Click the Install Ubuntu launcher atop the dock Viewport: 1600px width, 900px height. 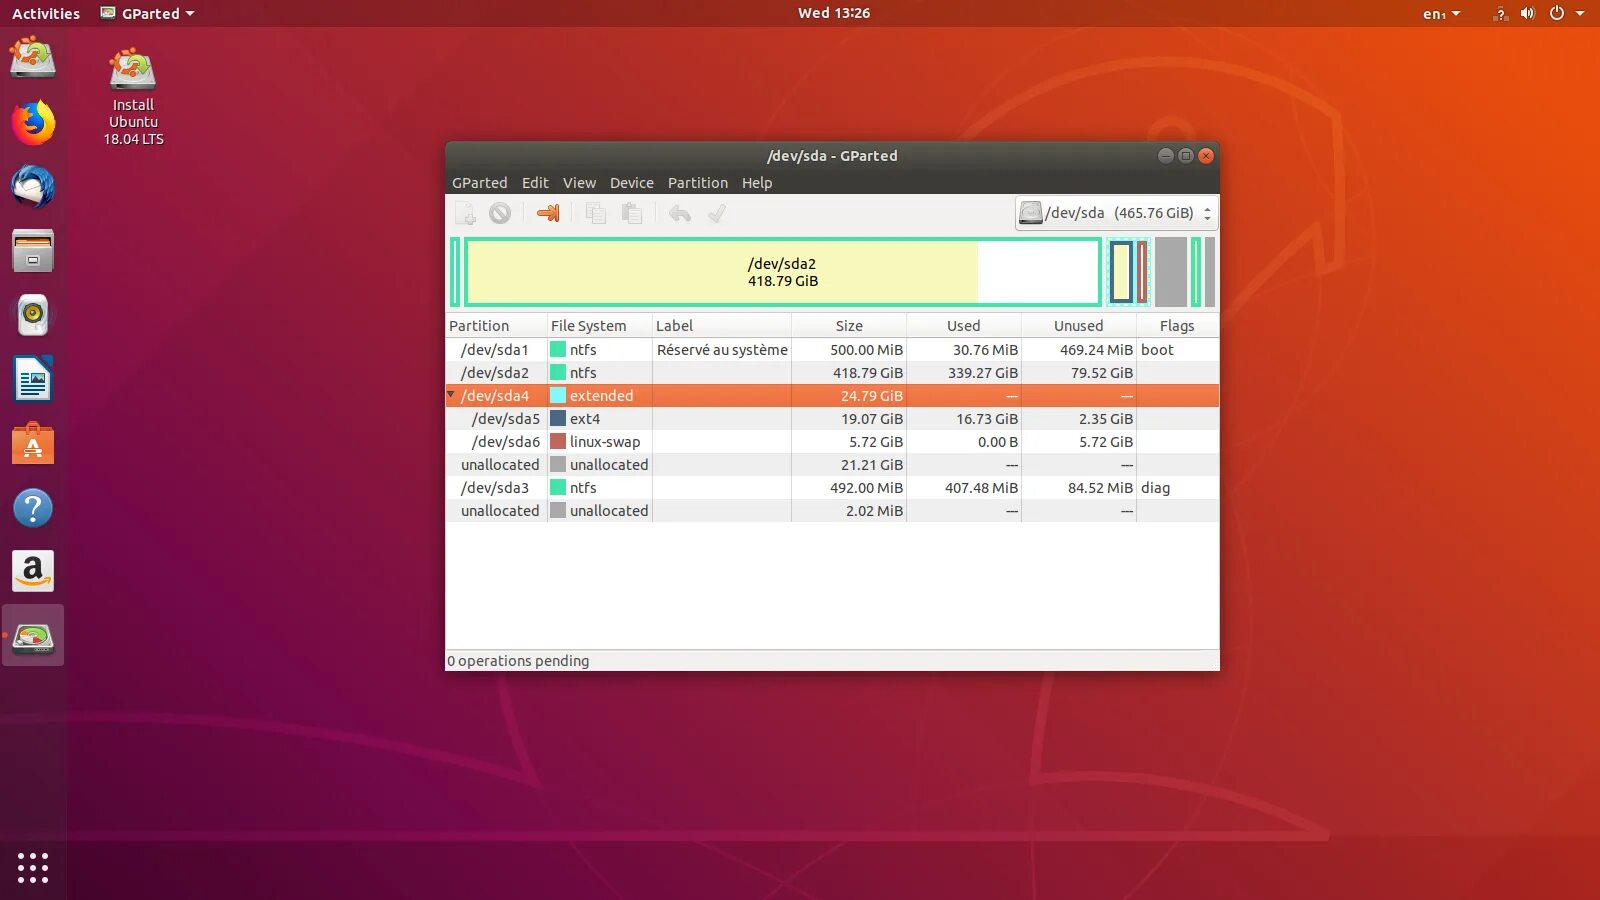33,58
